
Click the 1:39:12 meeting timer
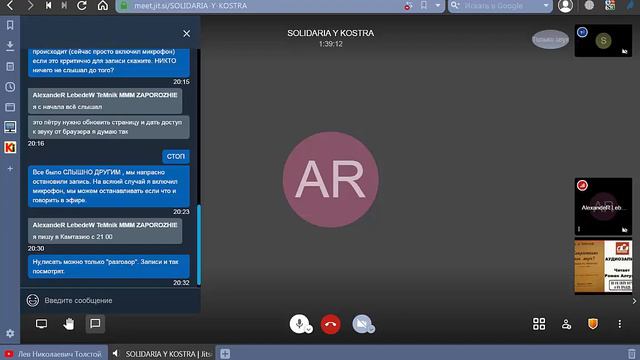pos(331,44)
